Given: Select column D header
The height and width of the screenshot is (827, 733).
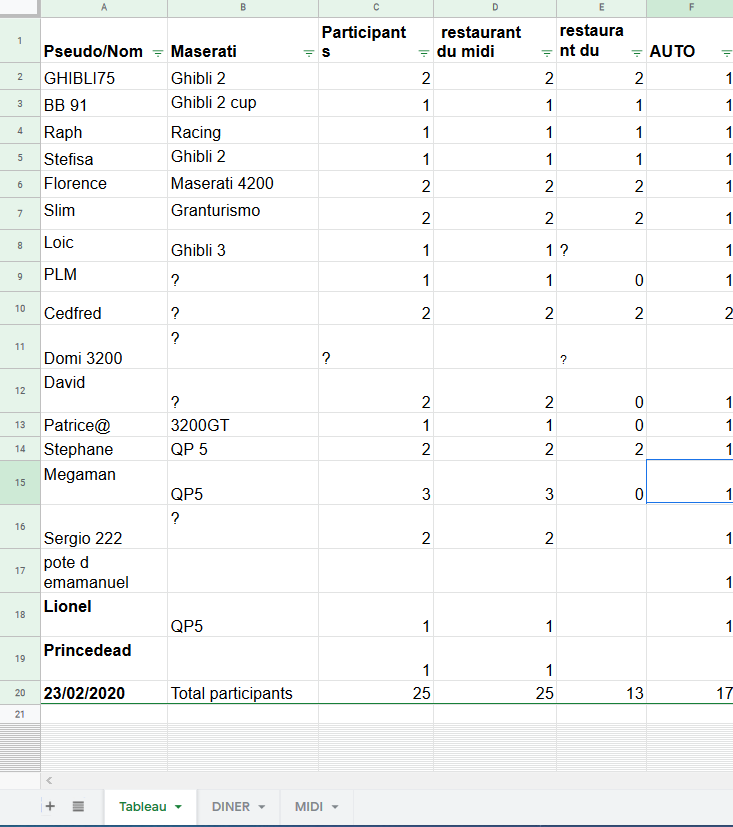Looking at the screenshot, I should point(495,7).
